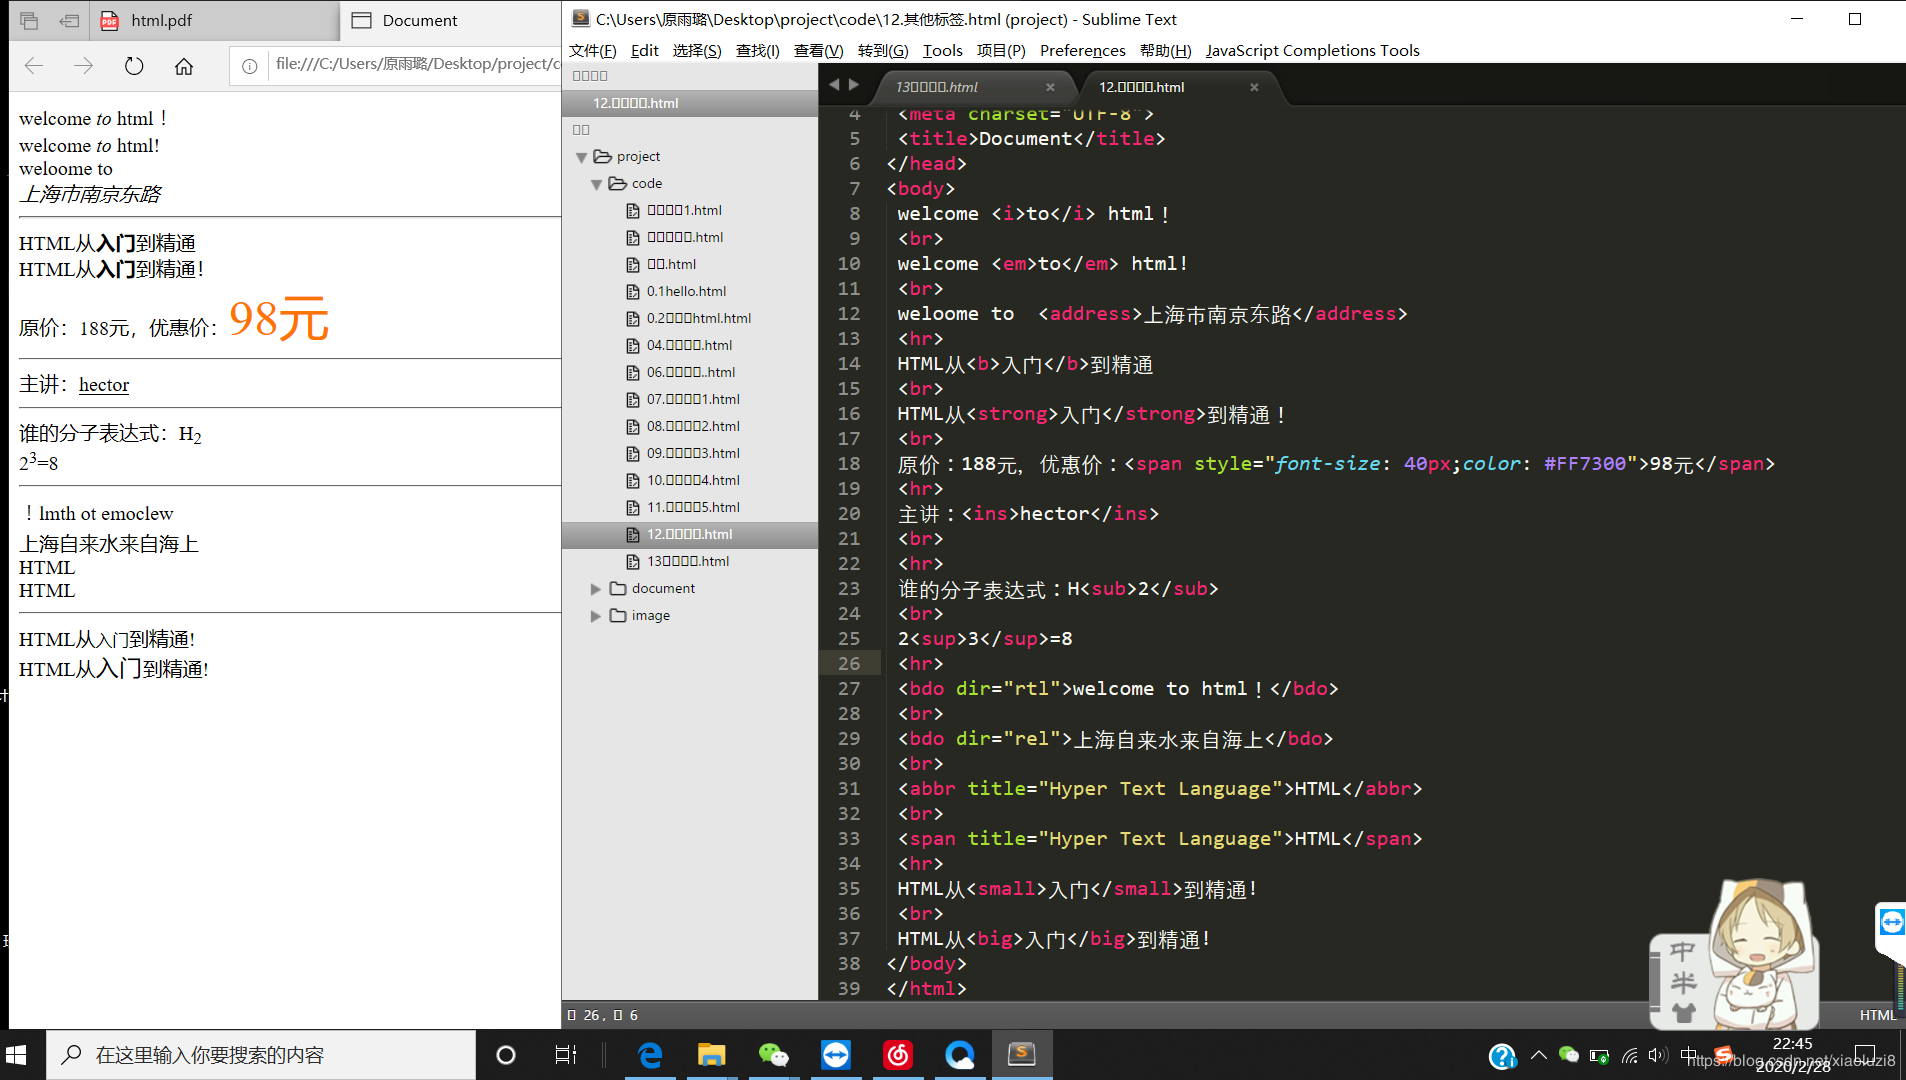Open WeChat from the taskbar
Image resolution: width=1906 pixels, height=1080 pixels.
[x=773, y=1055]
